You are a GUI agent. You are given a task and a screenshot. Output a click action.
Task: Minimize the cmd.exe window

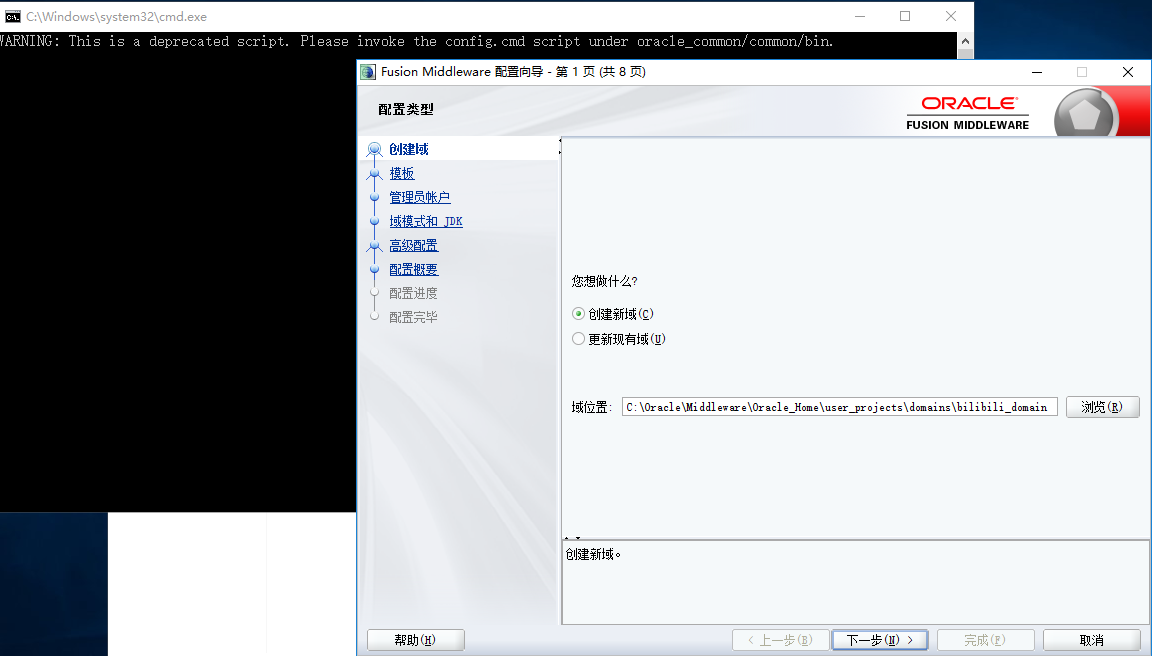(860, 16)
